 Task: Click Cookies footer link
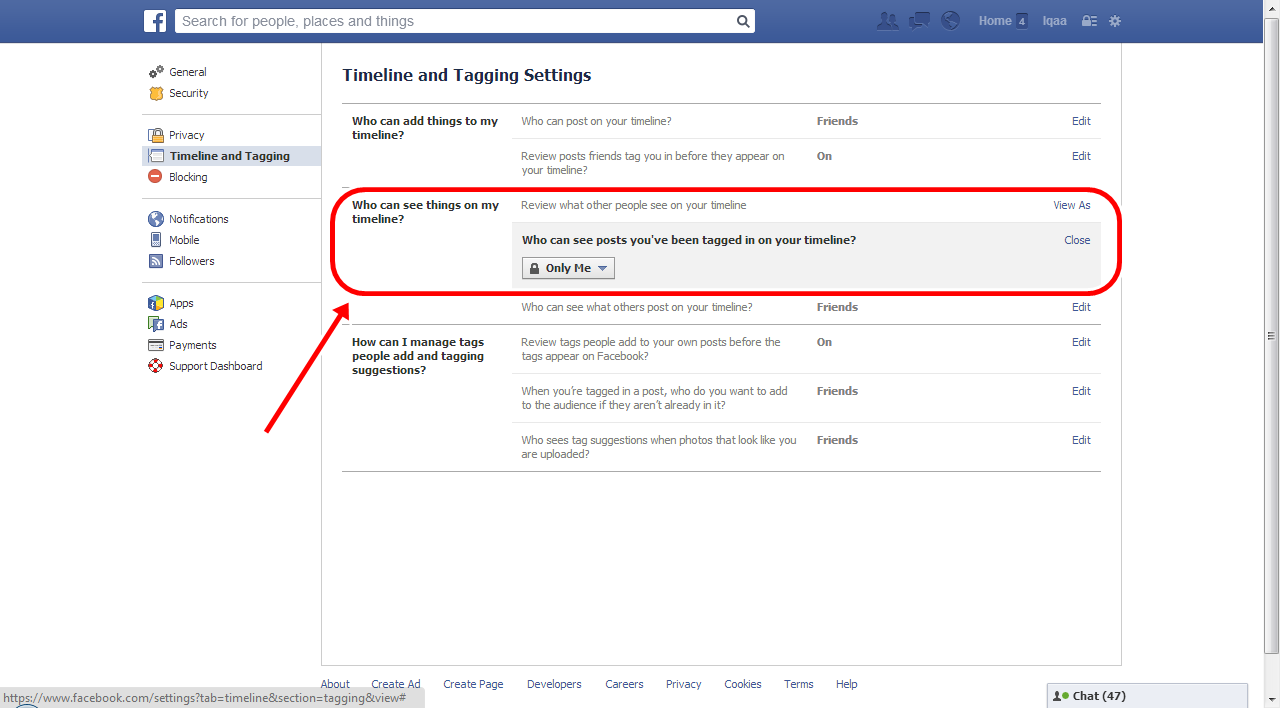pyautogui.click(x=743, y=684)
